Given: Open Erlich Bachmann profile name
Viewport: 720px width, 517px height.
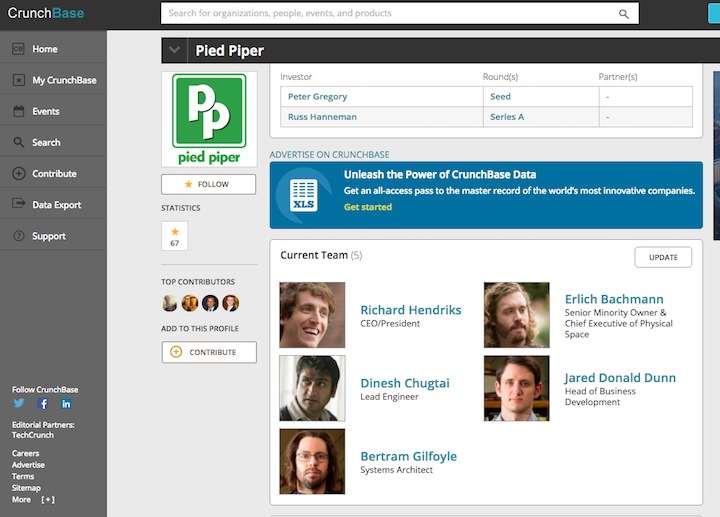Looking at the screenshot, I should (614, 299).
